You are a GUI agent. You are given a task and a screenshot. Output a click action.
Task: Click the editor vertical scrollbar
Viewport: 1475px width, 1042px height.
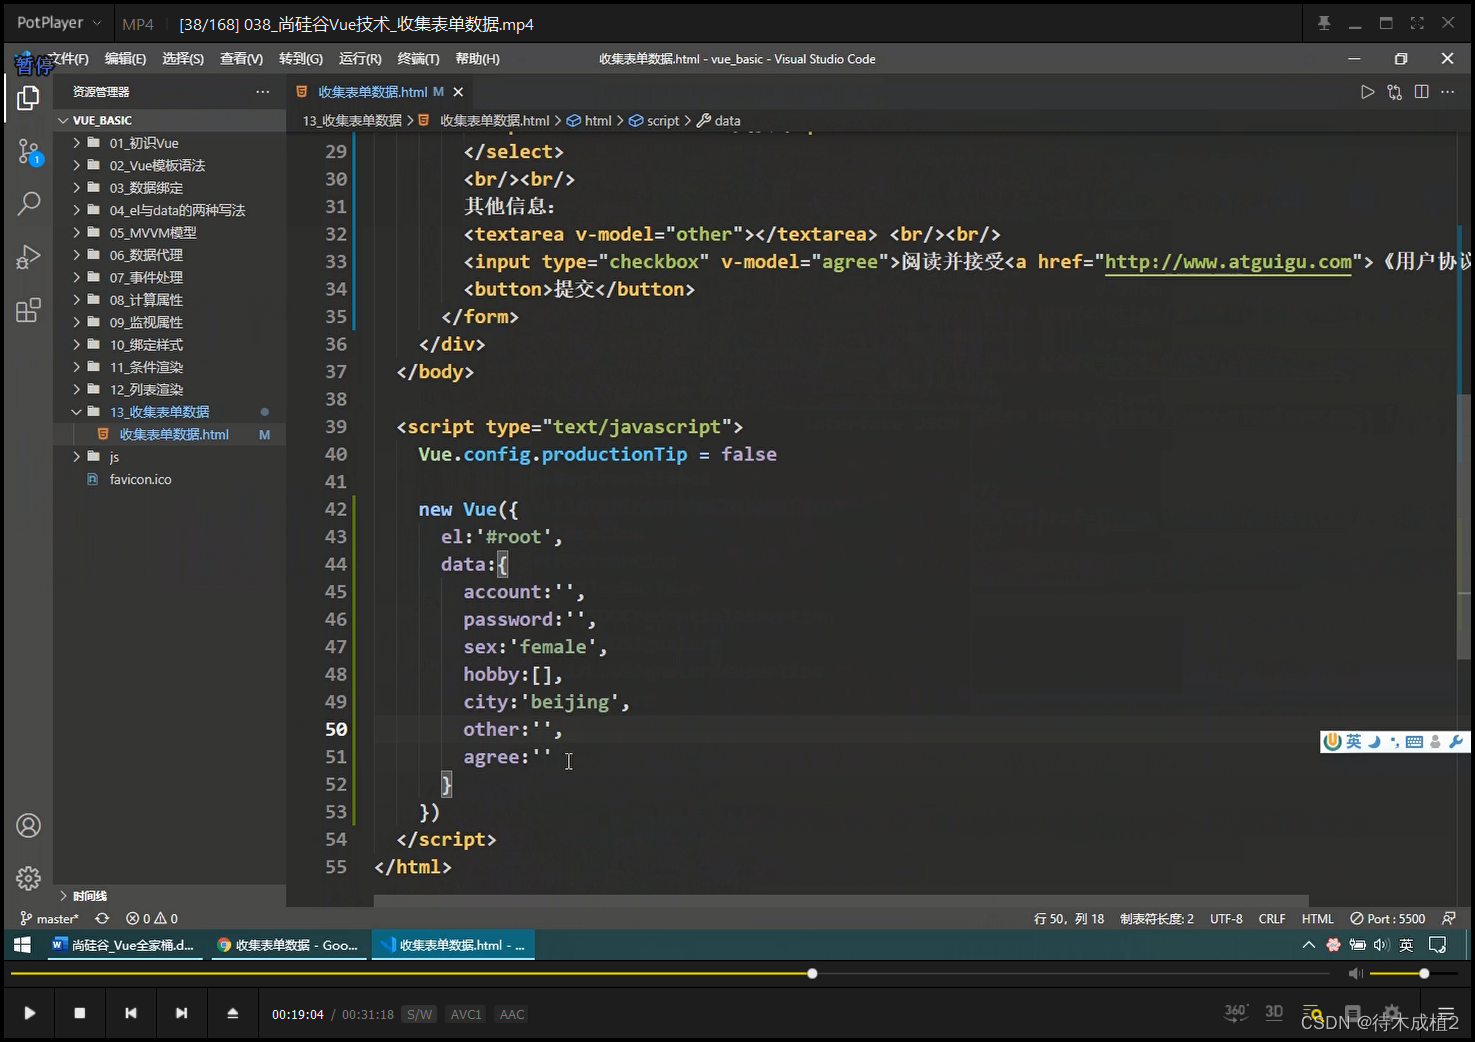pyautogui.click(x=1465, y=526)
